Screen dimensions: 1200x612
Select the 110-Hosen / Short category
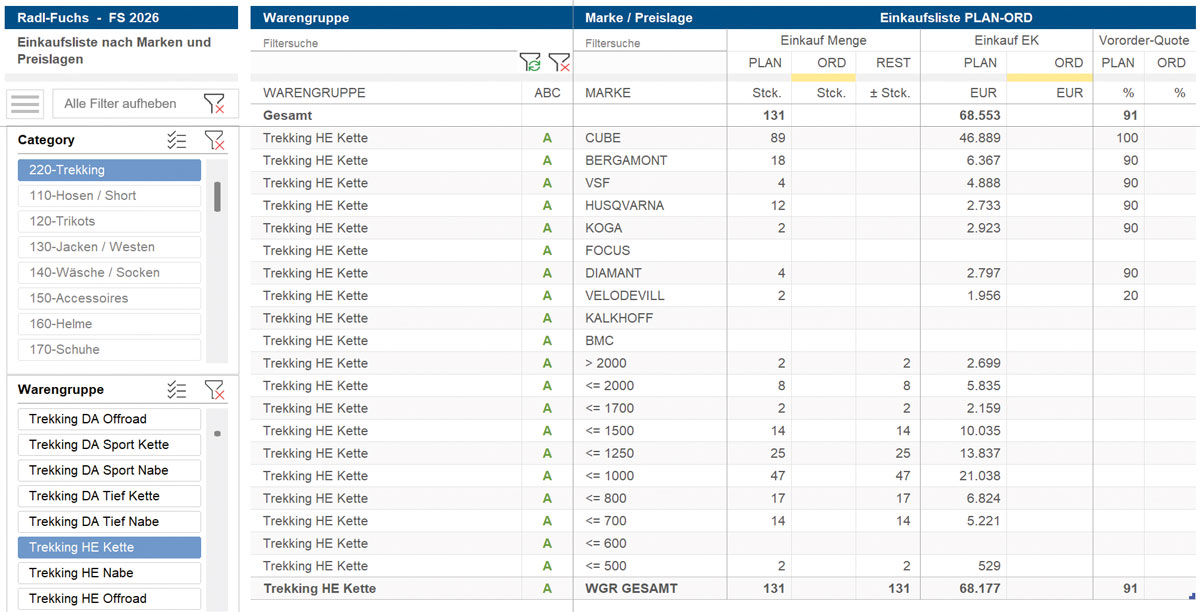(109, 196)
